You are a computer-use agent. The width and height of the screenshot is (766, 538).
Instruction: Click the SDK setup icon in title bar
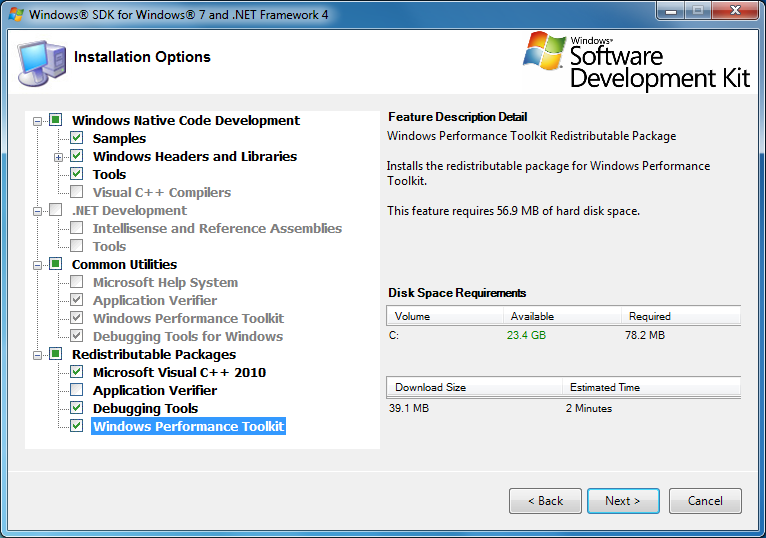(14, 14)
